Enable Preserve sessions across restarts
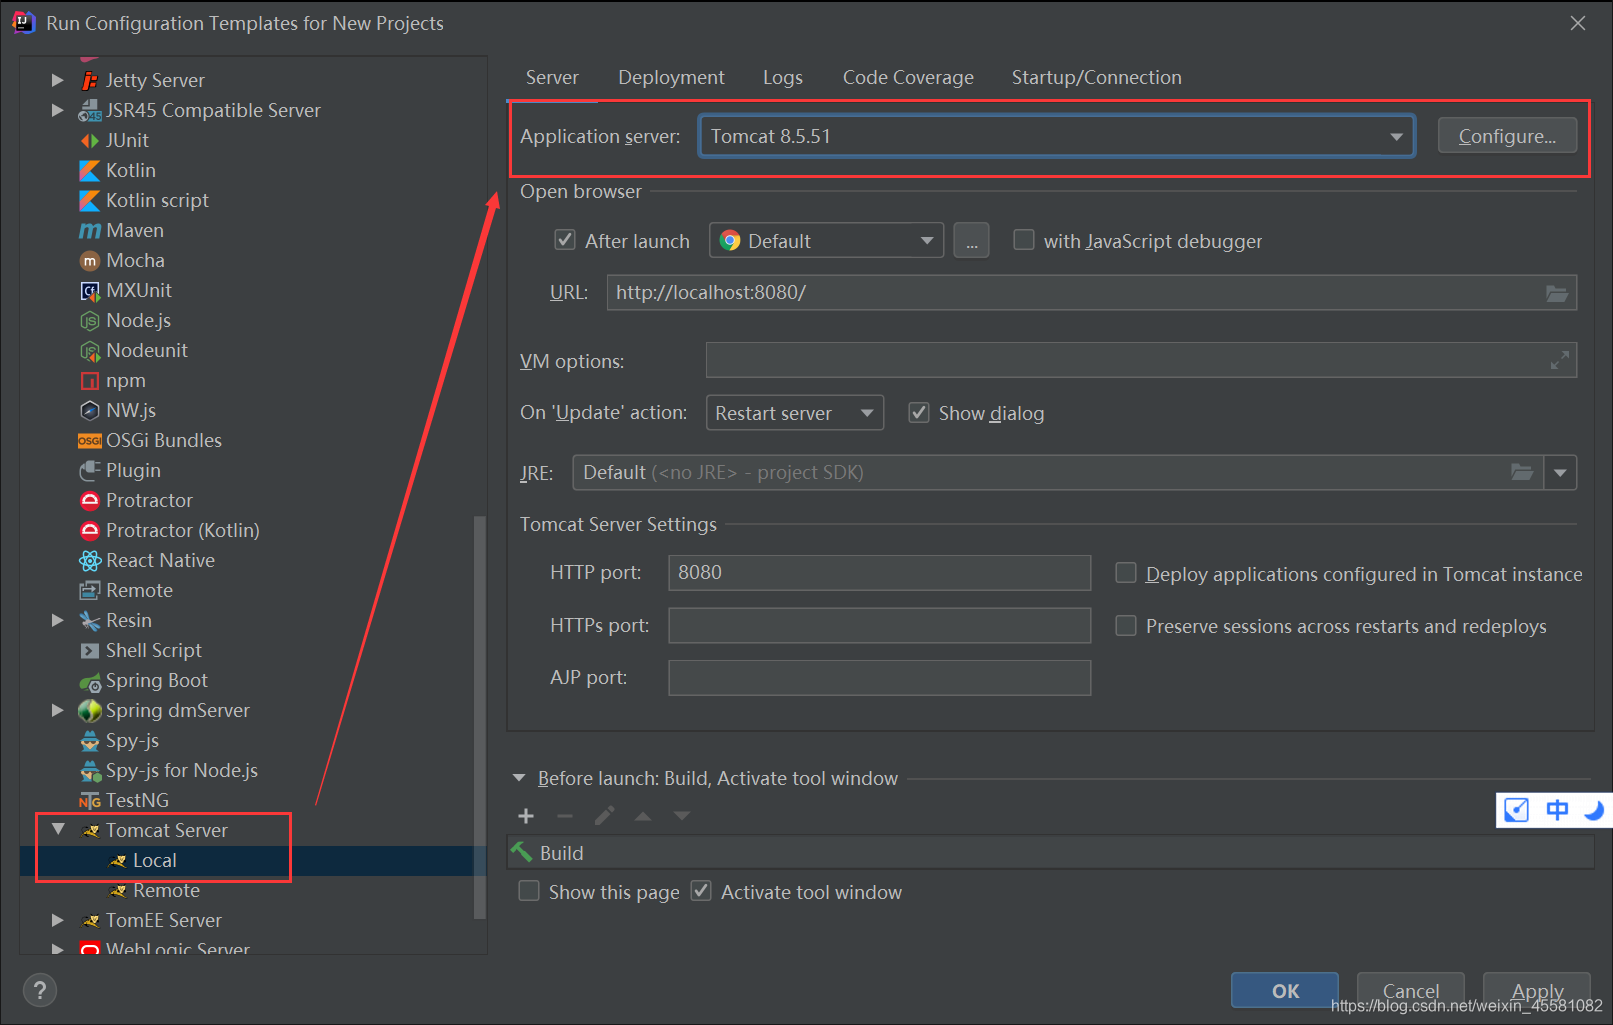The width and height of the screenshot is (1613, 1025). (1126, 625)
